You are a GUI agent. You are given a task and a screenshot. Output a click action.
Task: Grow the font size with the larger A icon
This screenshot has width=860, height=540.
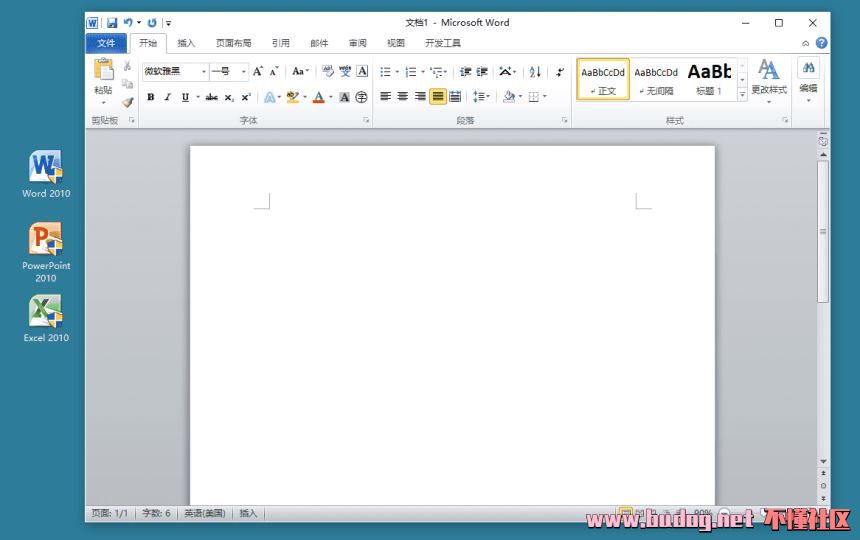pyautogui.click(x=257, y=71)
